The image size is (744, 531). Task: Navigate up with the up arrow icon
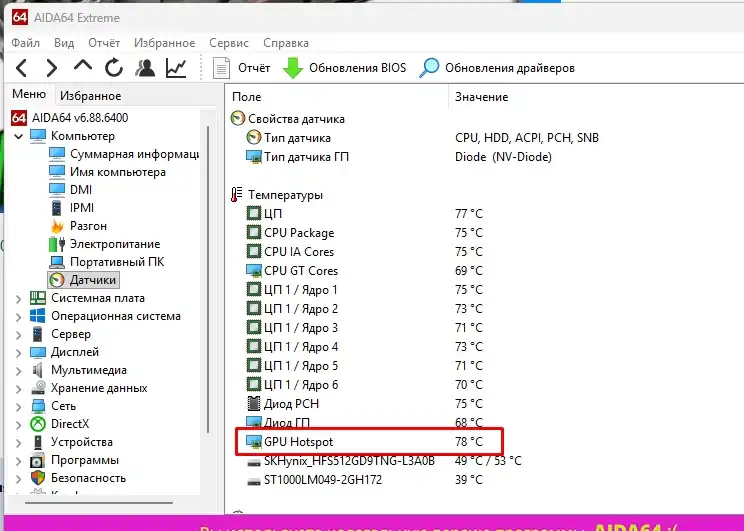[x=83, y=66]
